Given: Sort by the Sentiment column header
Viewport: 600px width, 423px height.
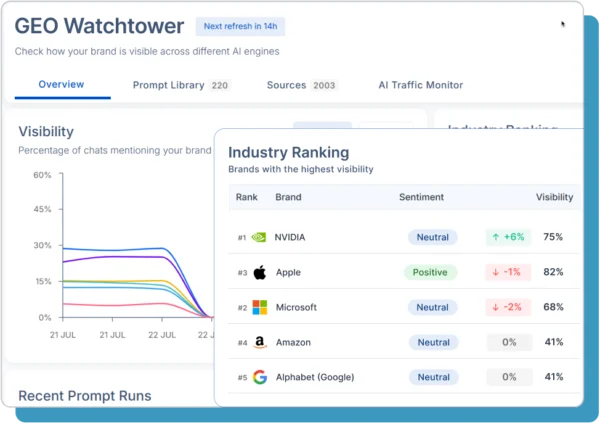Looking at the screenshot, I should [x=422, y=197].
